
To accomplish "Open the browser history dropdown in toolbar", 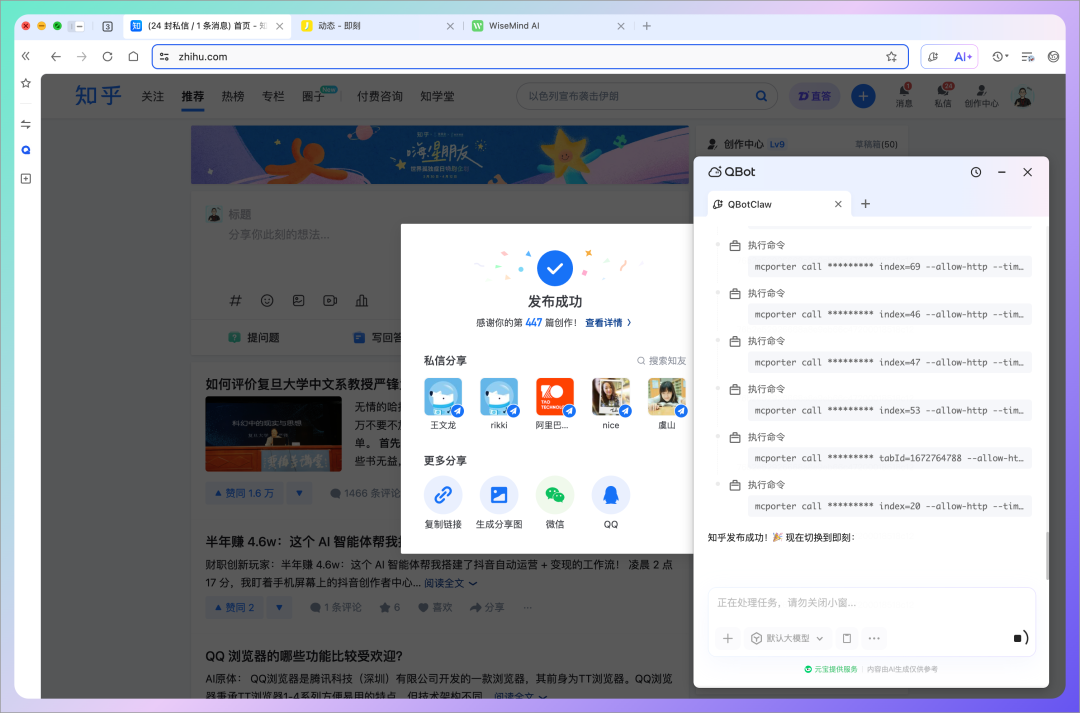I will (999, 57).
